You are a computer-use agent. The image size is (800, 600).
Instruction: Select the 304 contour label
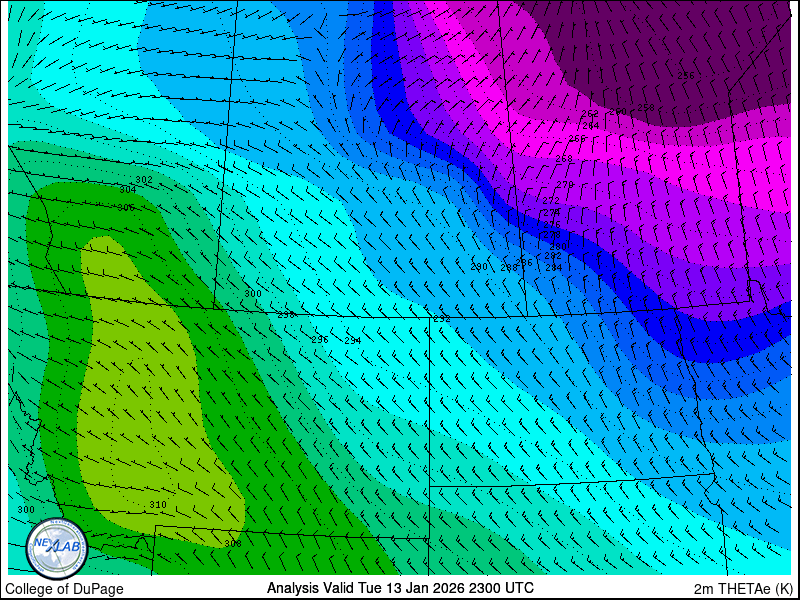click(128, 190)
